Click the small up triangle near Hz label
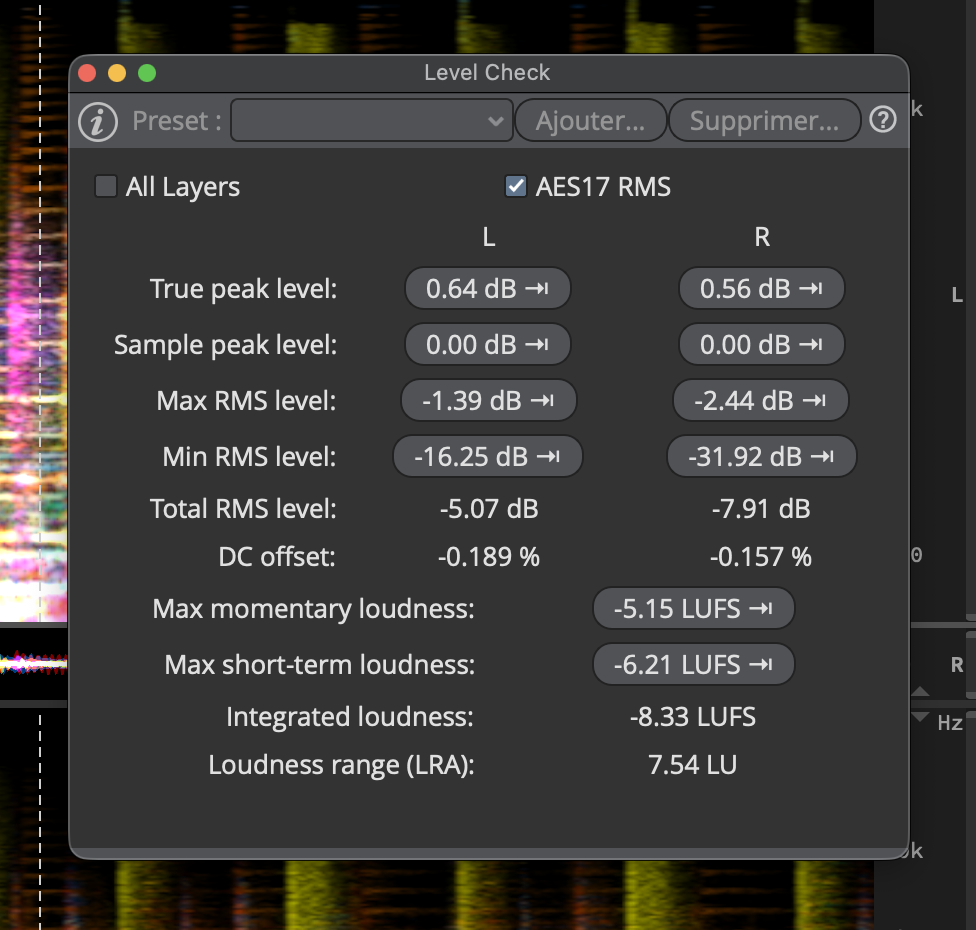 tap(920, 691)
